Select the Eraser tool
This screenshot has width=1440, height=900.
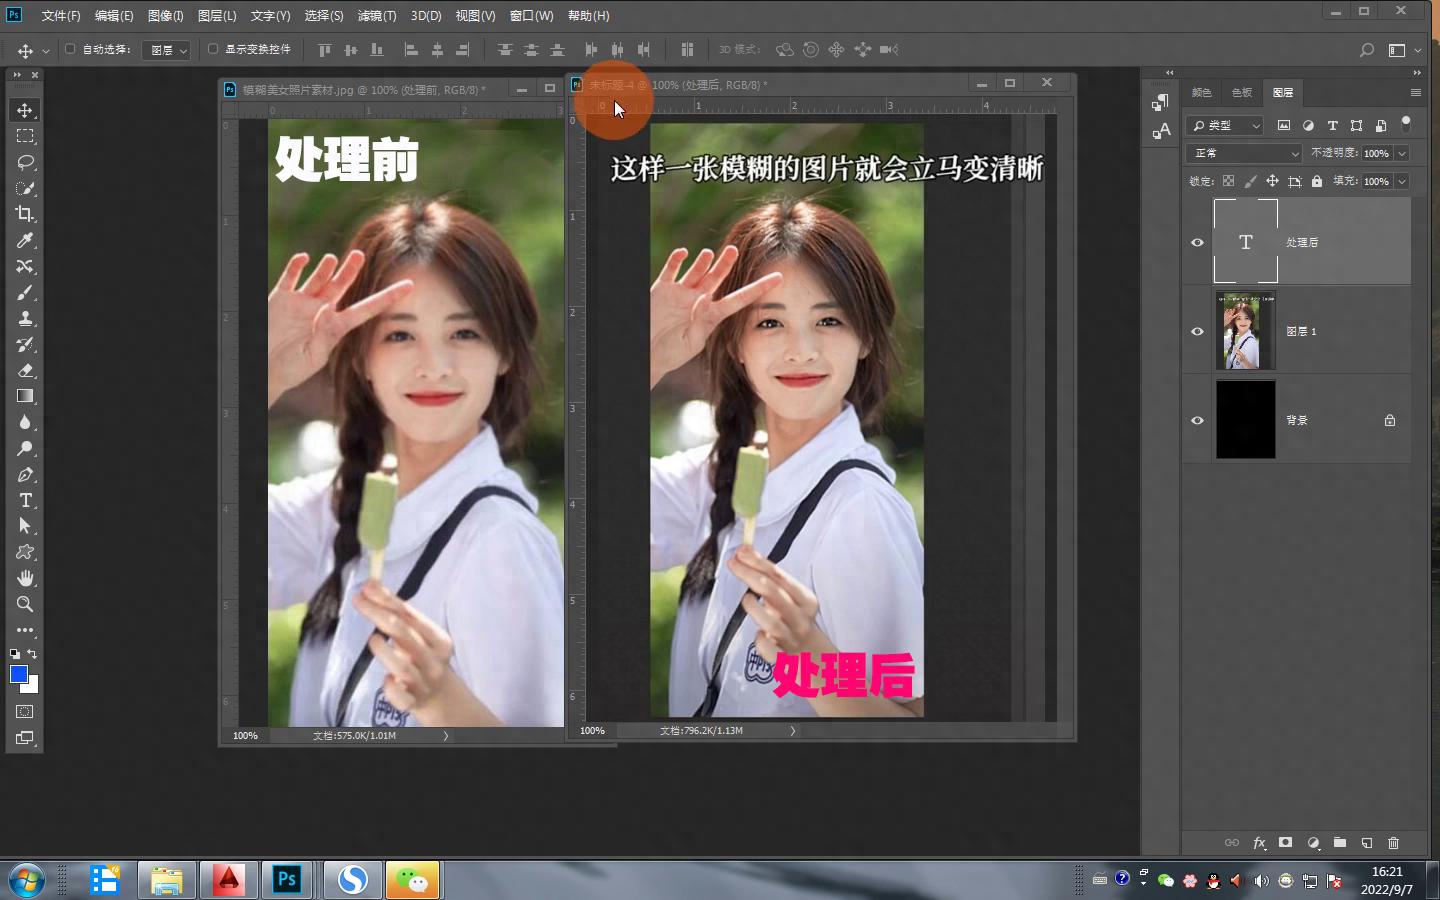pyautogui.click(x=25, y=370)
